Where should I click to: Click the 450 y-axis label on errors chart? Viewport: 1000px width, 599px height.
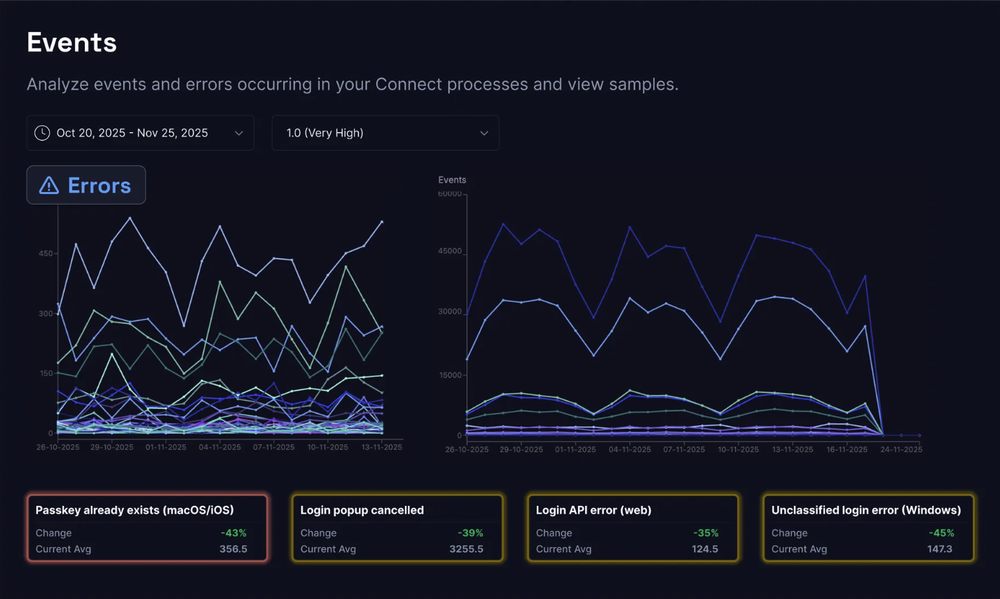point(46,253)
